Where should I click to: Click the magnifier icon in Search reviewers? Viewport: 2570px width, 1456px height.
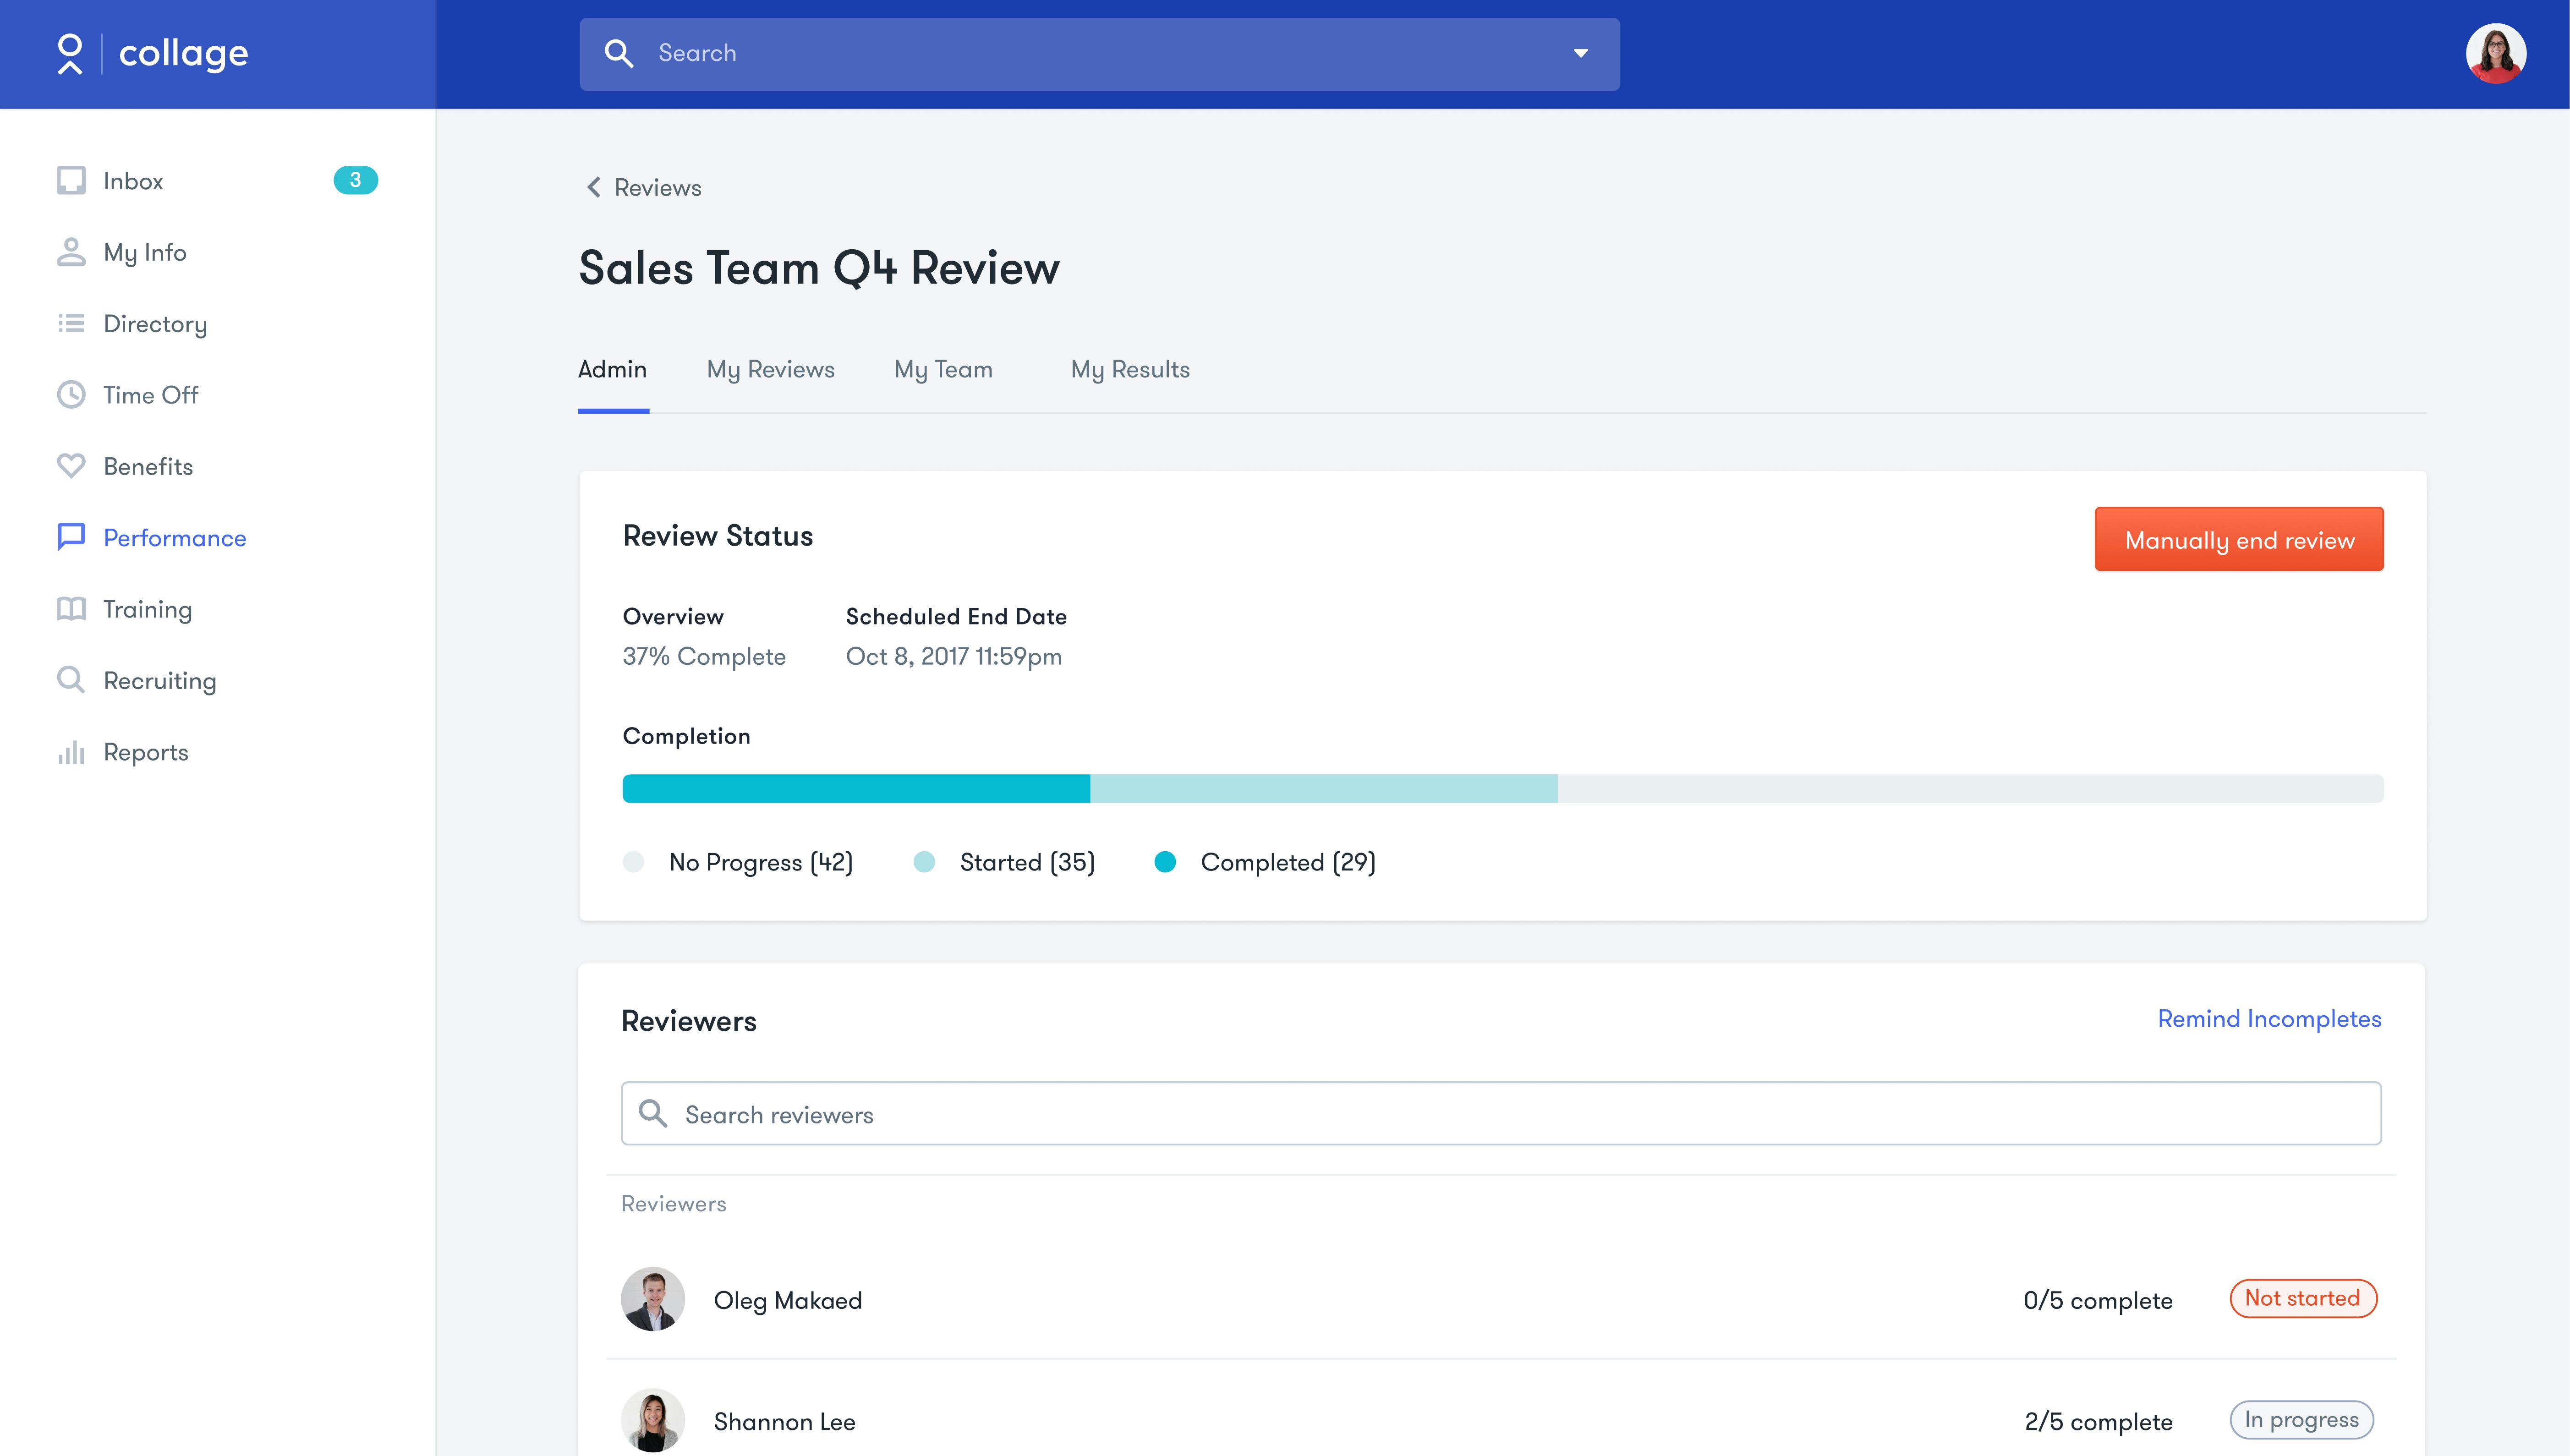pos(653,1113)
